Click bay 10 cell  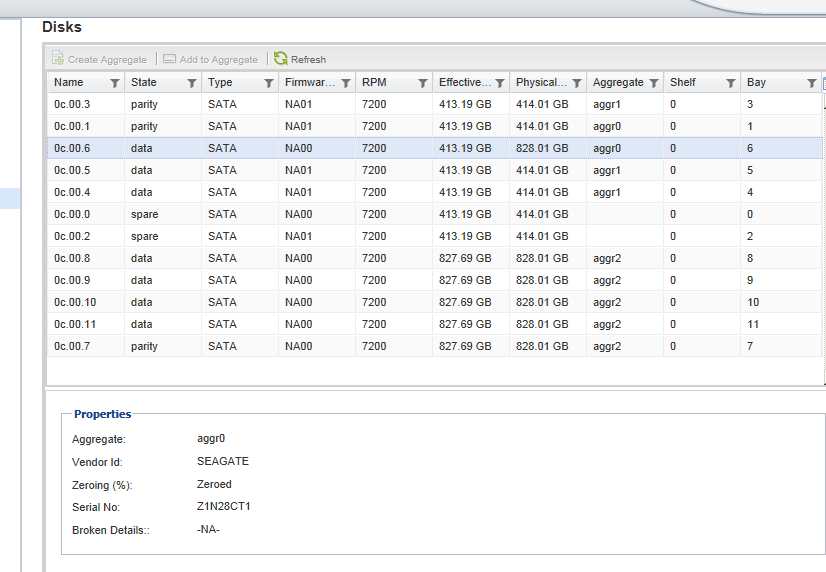pos(753,302)
